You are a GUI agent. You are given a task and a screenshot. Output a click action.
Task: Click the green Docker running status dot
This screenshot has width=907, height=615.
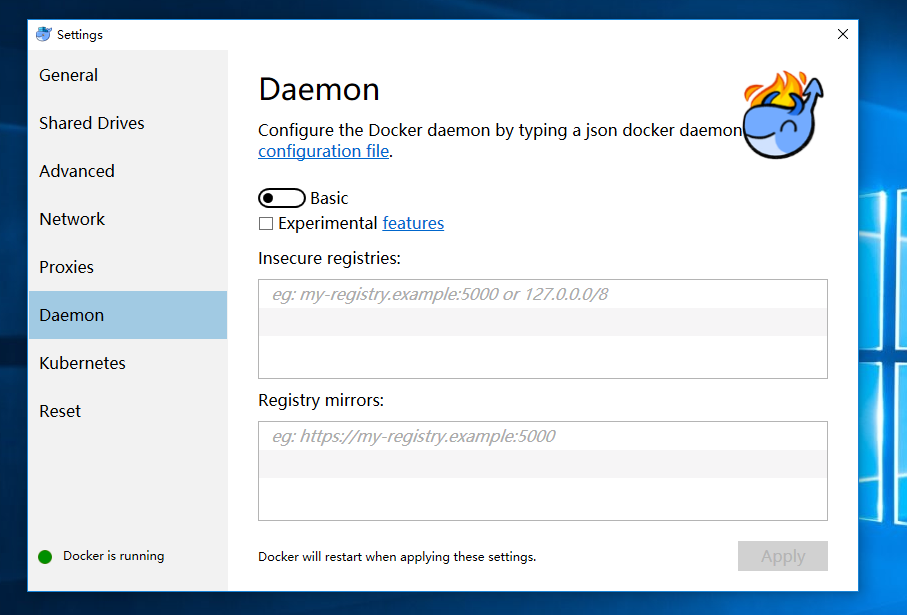click(45, 557)
